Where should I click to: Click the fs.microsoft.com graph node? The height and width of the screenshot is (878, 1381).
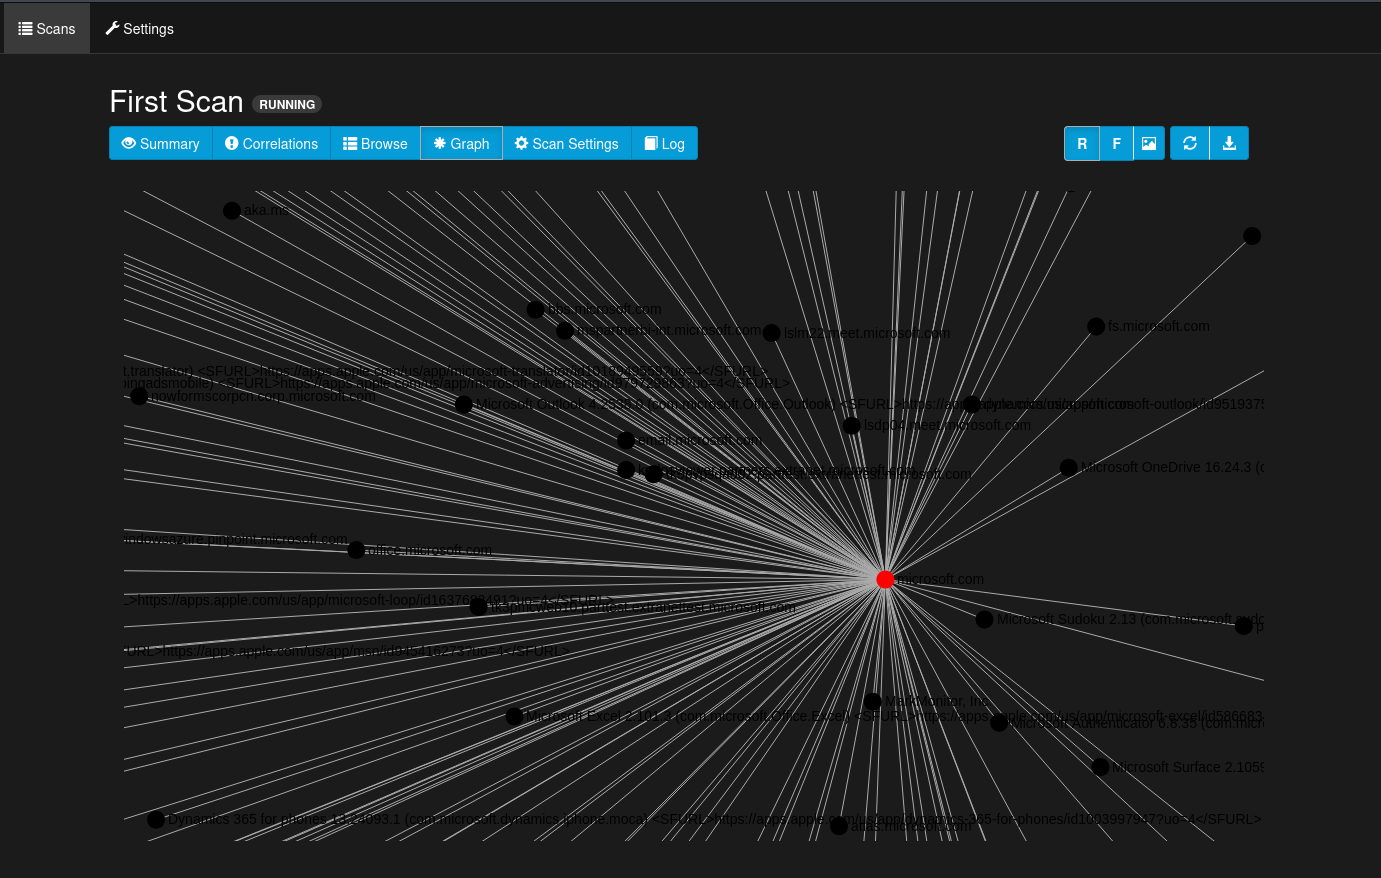pos(1096,326)
